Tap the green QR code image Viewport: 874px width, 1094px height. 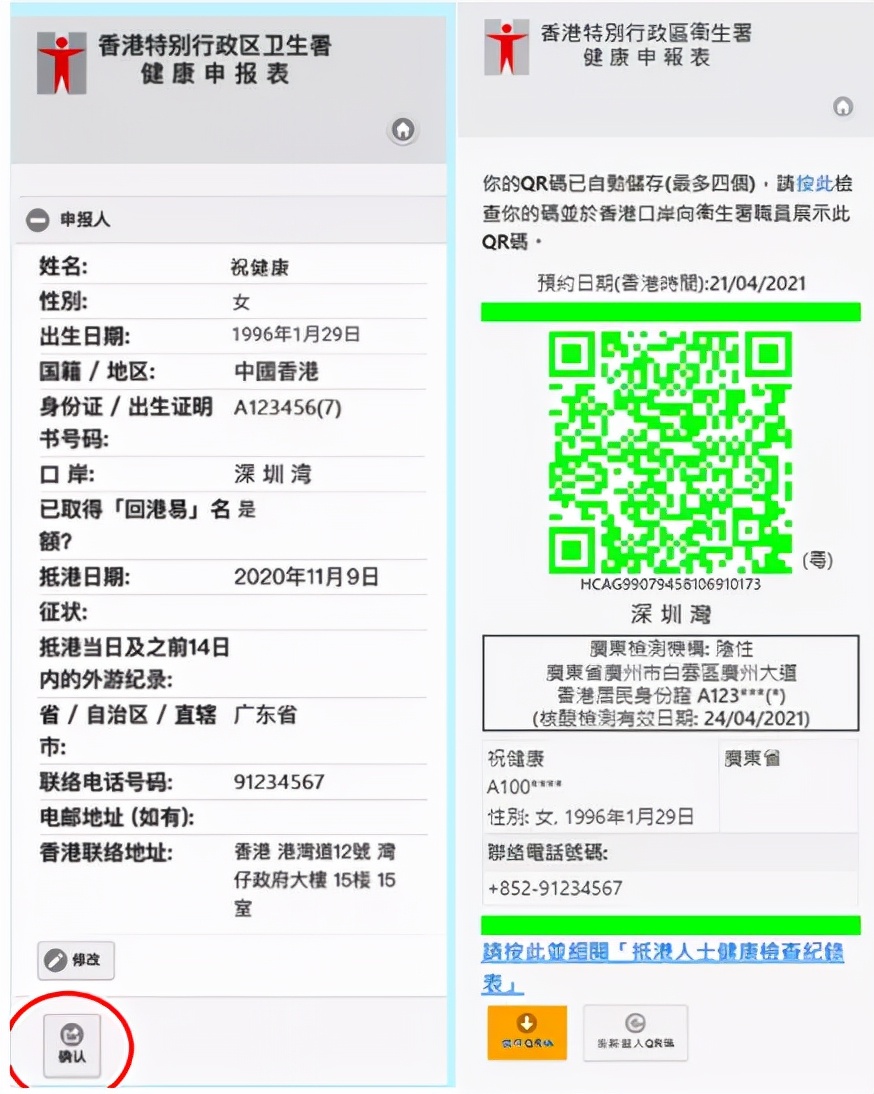tap(670, 452)
